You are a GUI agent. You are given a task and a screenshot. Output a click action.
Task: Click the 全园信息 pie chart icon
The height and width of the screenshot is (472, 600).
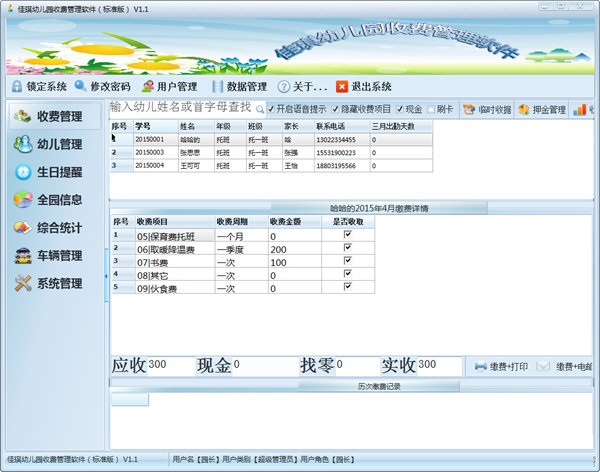[x=23, y=199]
